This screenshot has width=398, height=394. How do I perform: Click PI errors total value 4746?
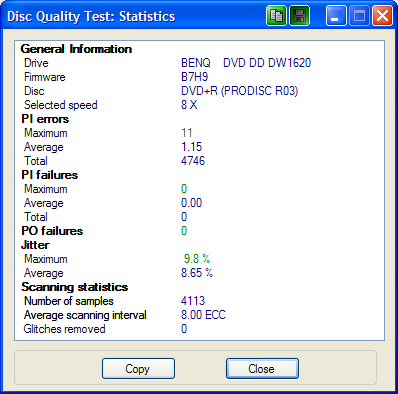[x=193, y=161]
